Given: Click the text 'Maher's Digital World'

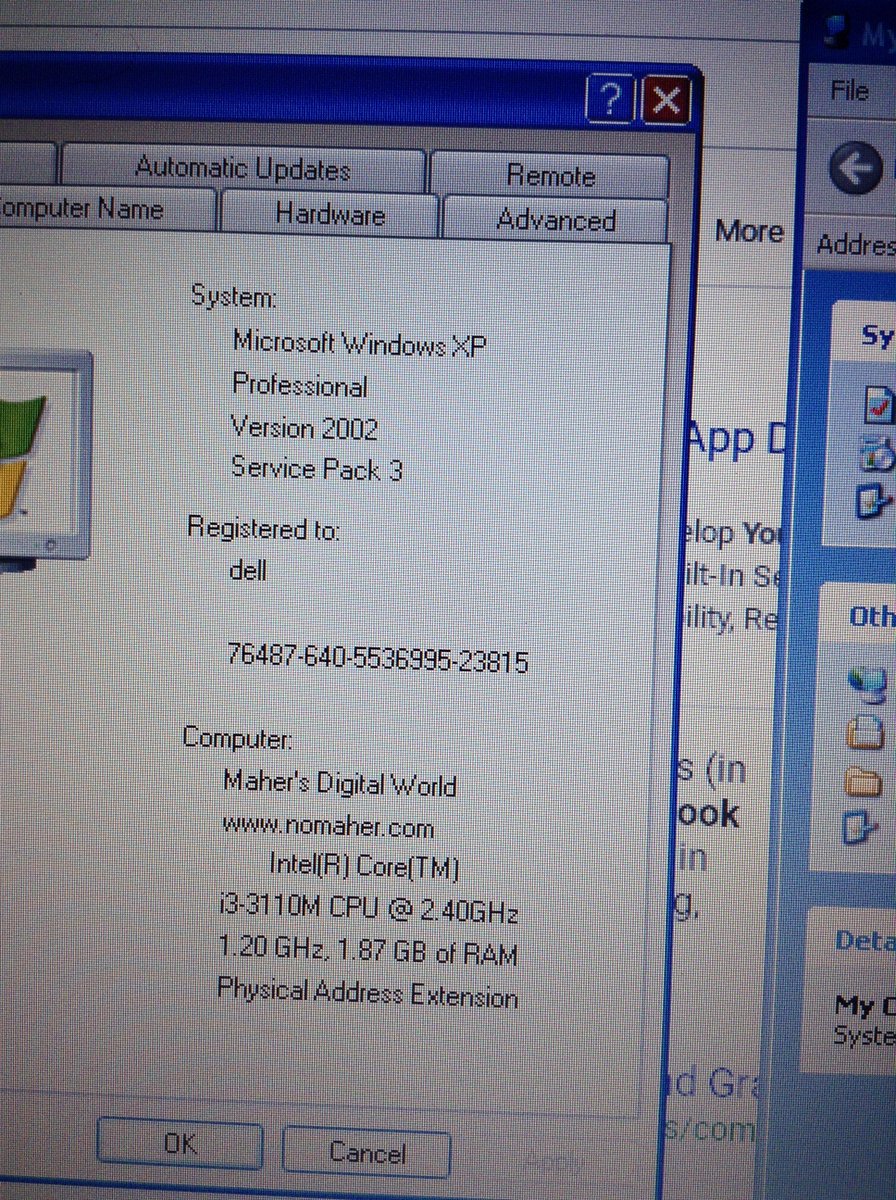Looking at the screenshot, I should click(339, 782).
